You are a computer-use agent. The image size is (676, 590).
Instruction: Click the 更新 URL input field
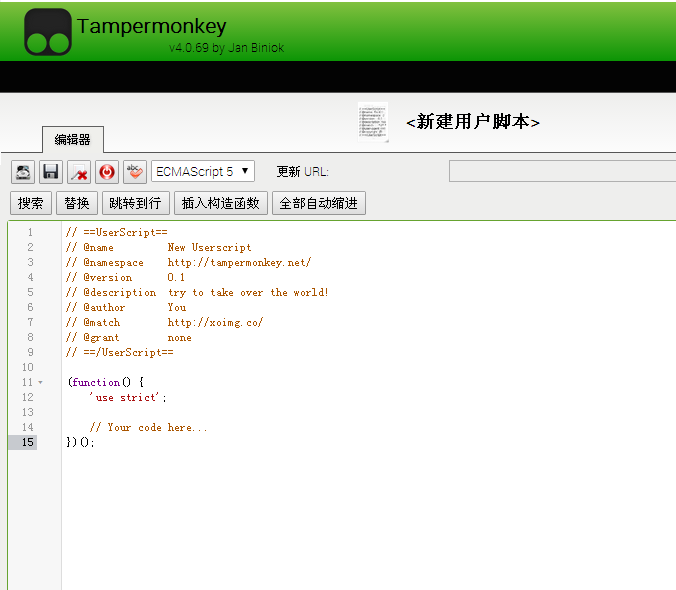click(562, 172)
